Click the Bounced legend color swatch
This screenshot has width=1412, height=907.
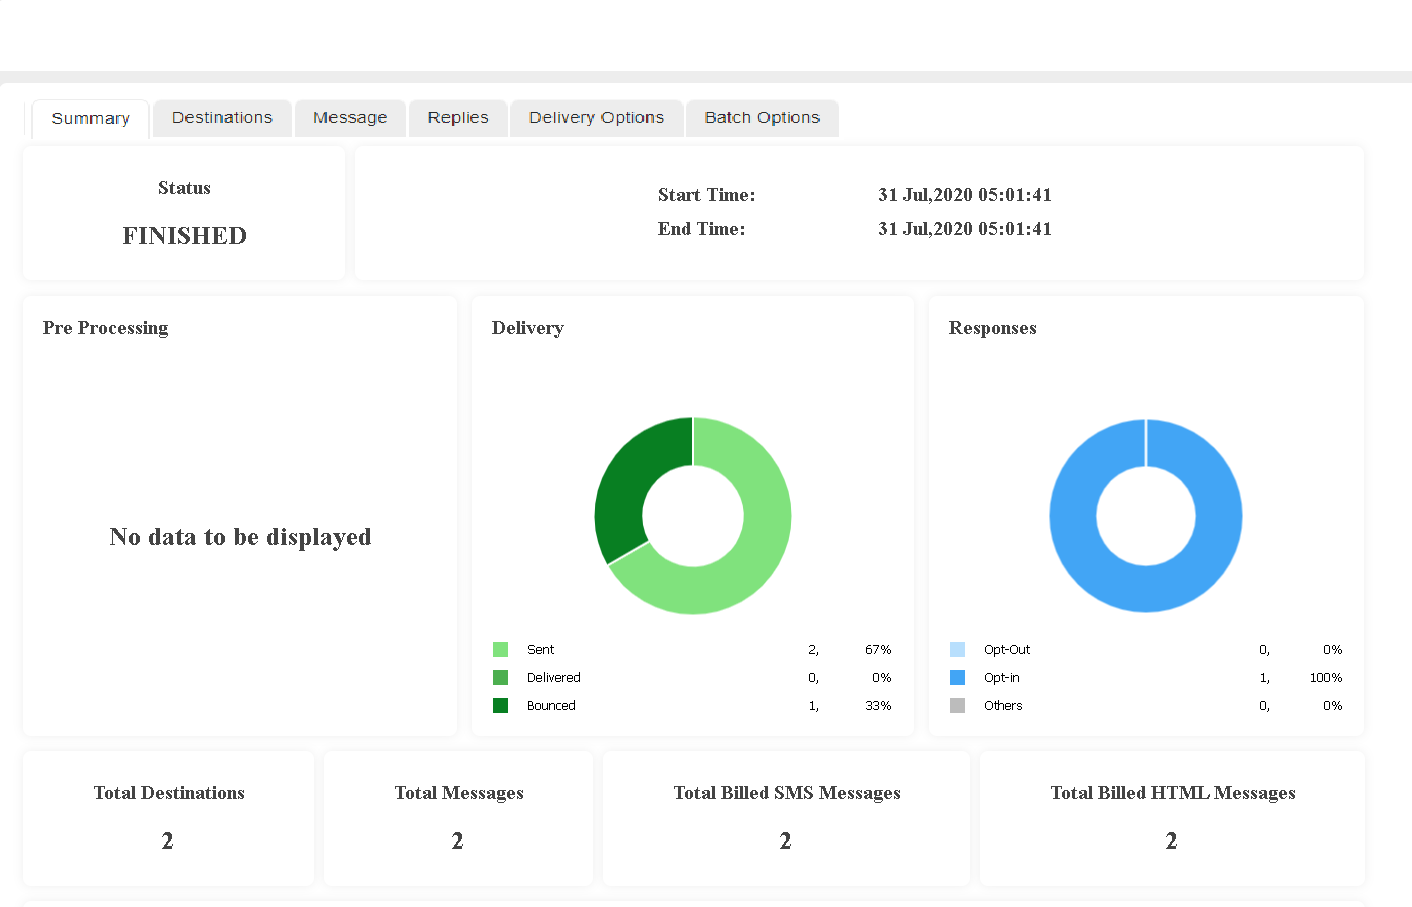(x=501, y=706)
